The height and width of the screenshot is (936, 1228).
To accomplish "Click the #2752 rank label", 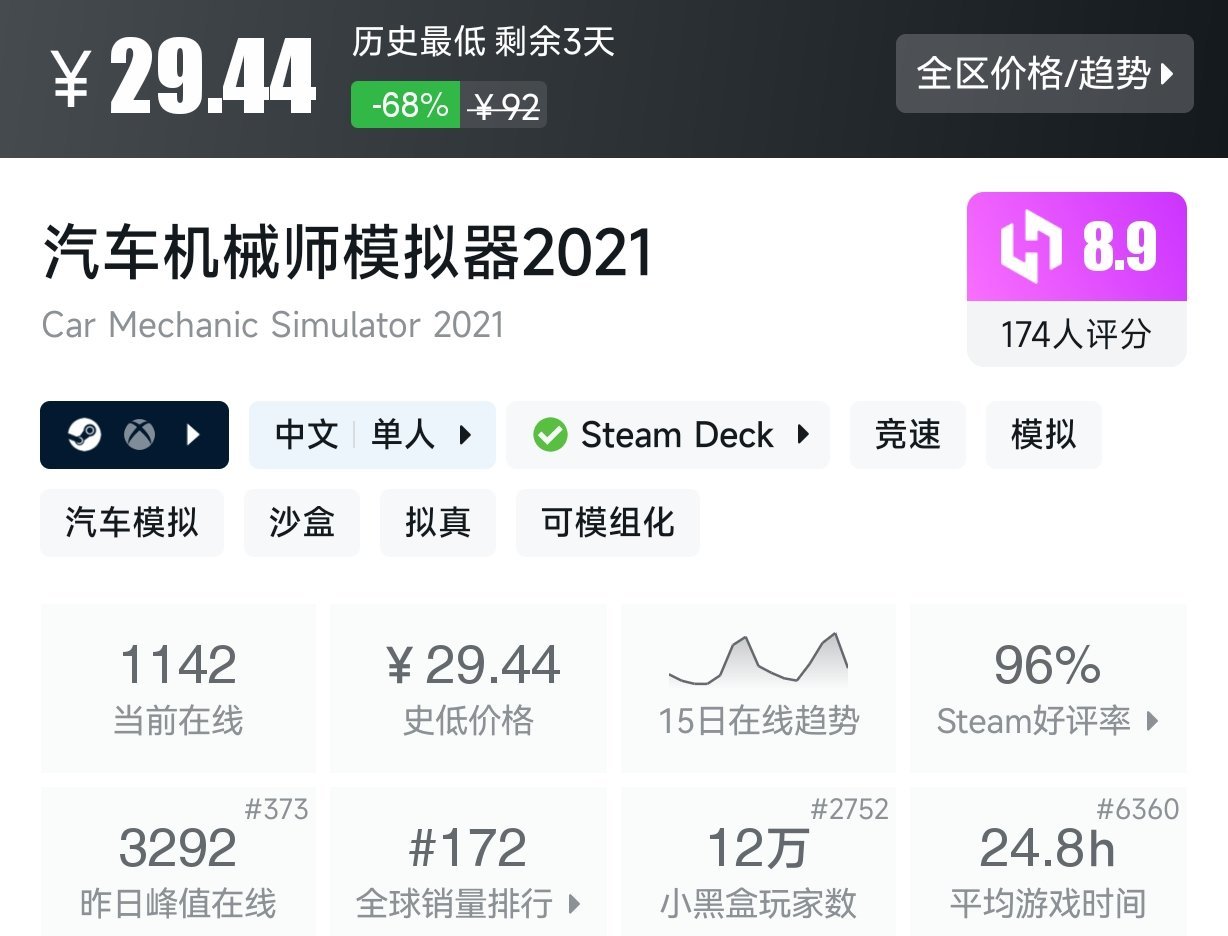I will (849, 809).
